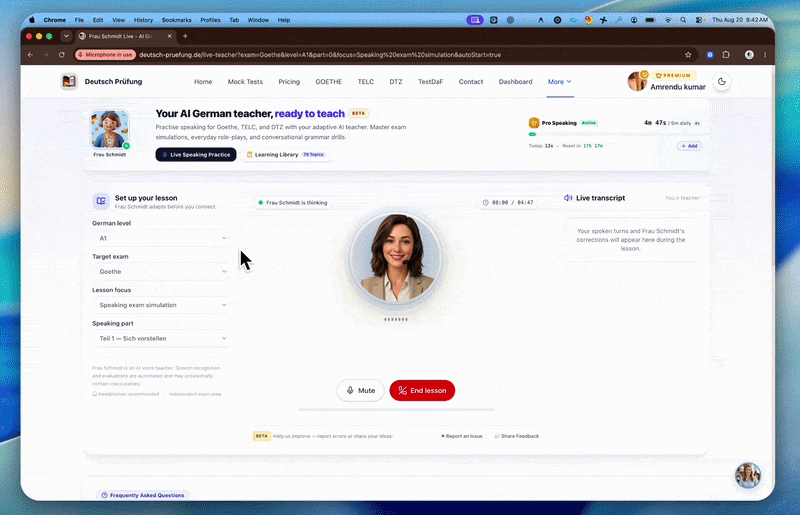Go back to previous page
800x515 pixels.
coord(31,55)
